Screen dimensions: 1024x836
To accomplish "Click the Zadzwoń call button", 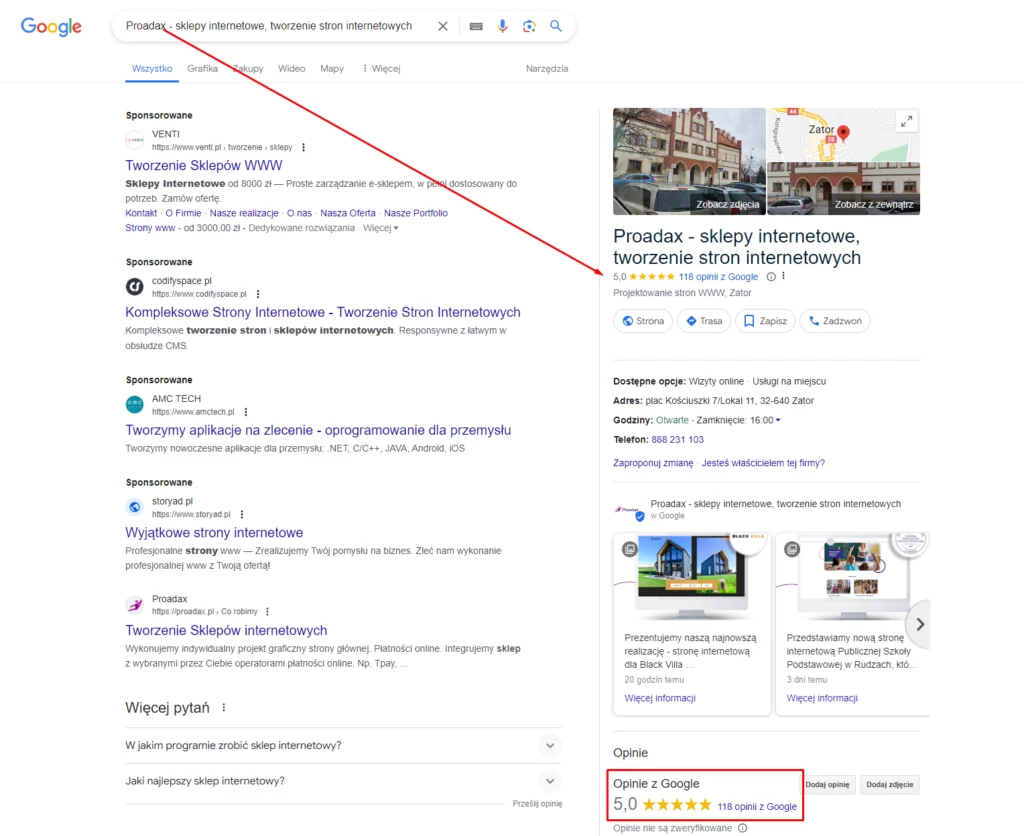I will [835, 321].
